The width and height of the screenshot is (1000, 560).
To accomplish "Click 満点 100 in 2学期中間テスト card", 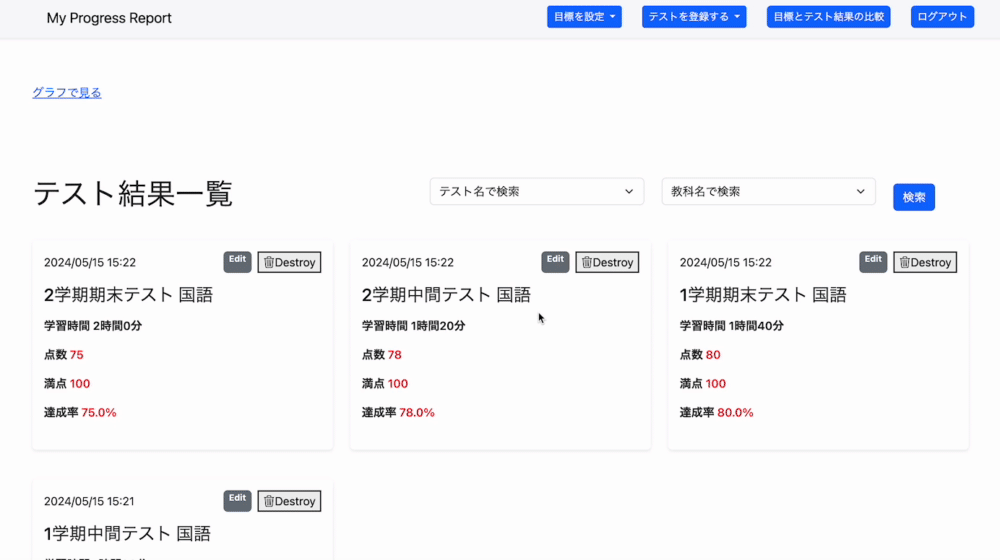I will point(385,384).
